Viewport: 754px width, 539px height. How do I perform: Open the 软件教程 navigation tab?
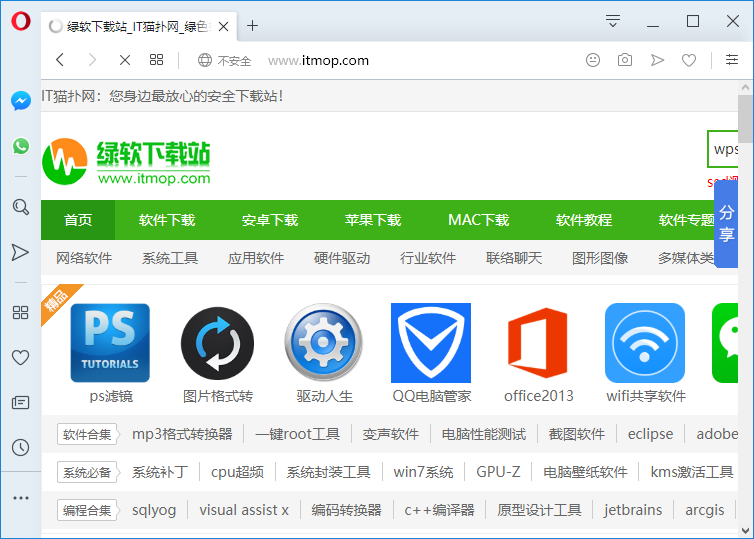[x=584, y=220]
